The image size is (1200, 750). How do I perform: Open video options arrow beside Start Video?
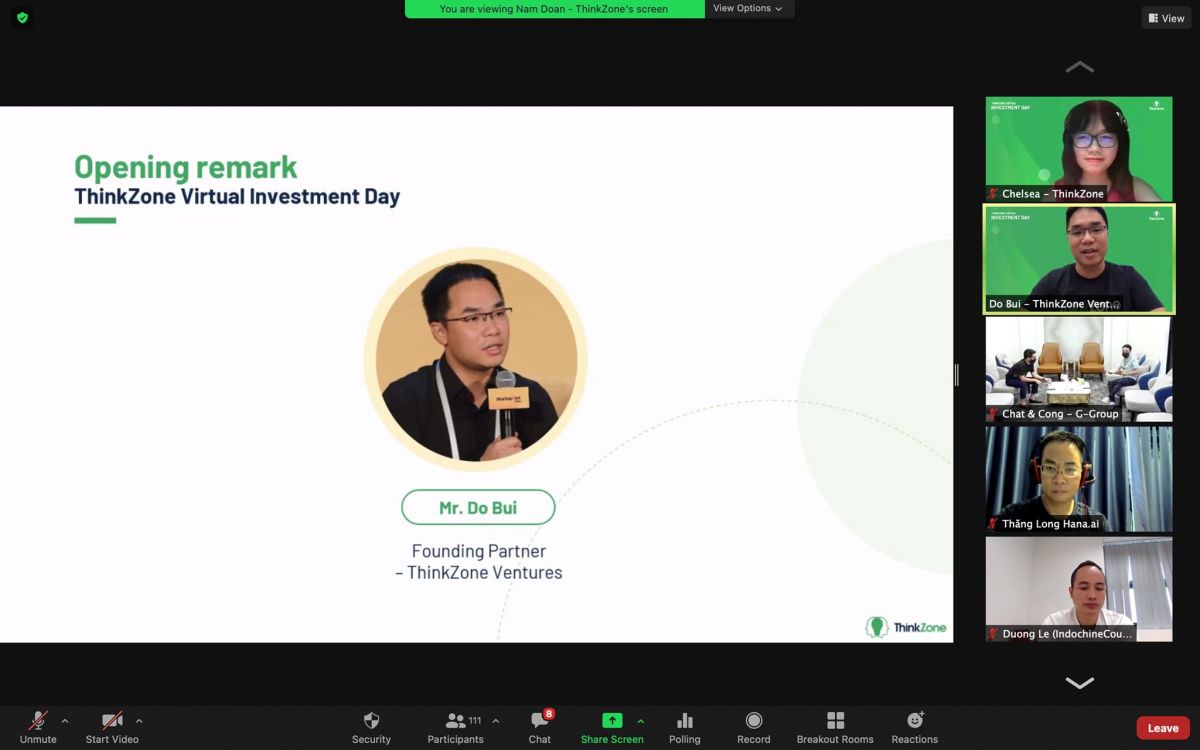click(139, 721)
